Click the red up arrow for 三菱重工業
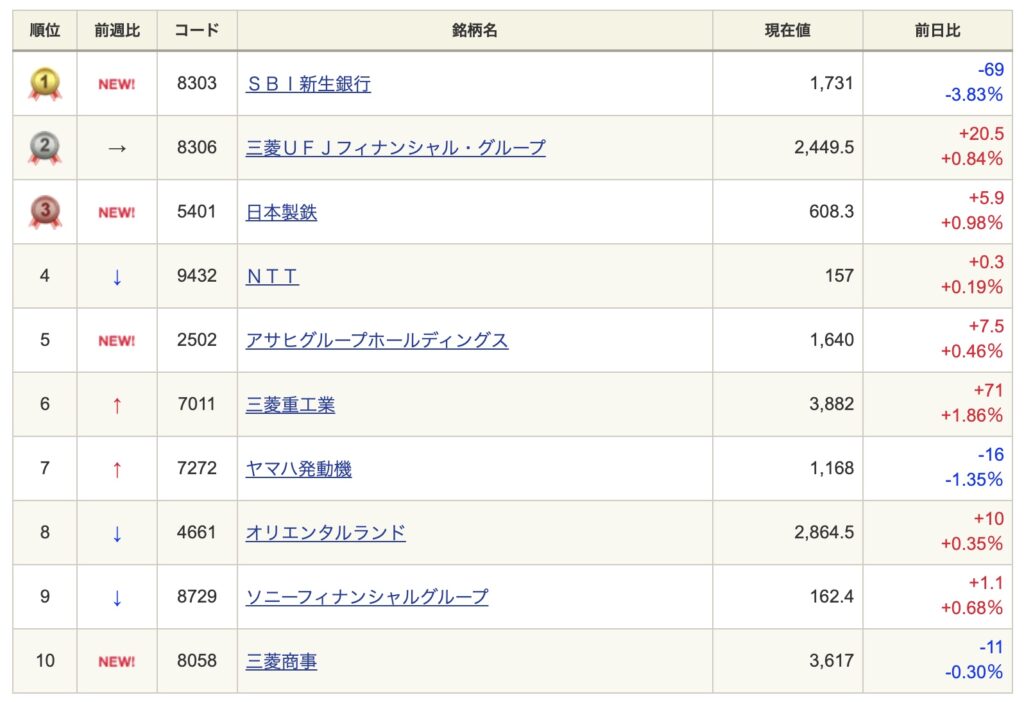This screenshot has height=702, width=1024. [117, 405]
